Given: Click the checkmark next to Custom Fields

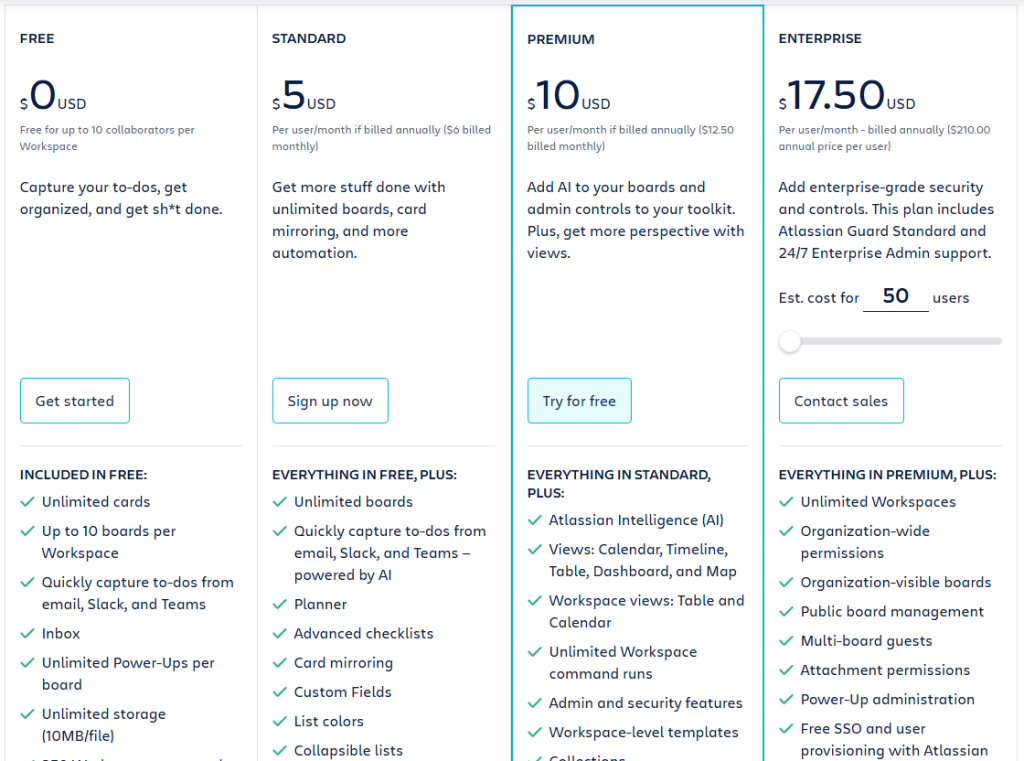Looking at the screenshot, I should (x=279, y=692).
